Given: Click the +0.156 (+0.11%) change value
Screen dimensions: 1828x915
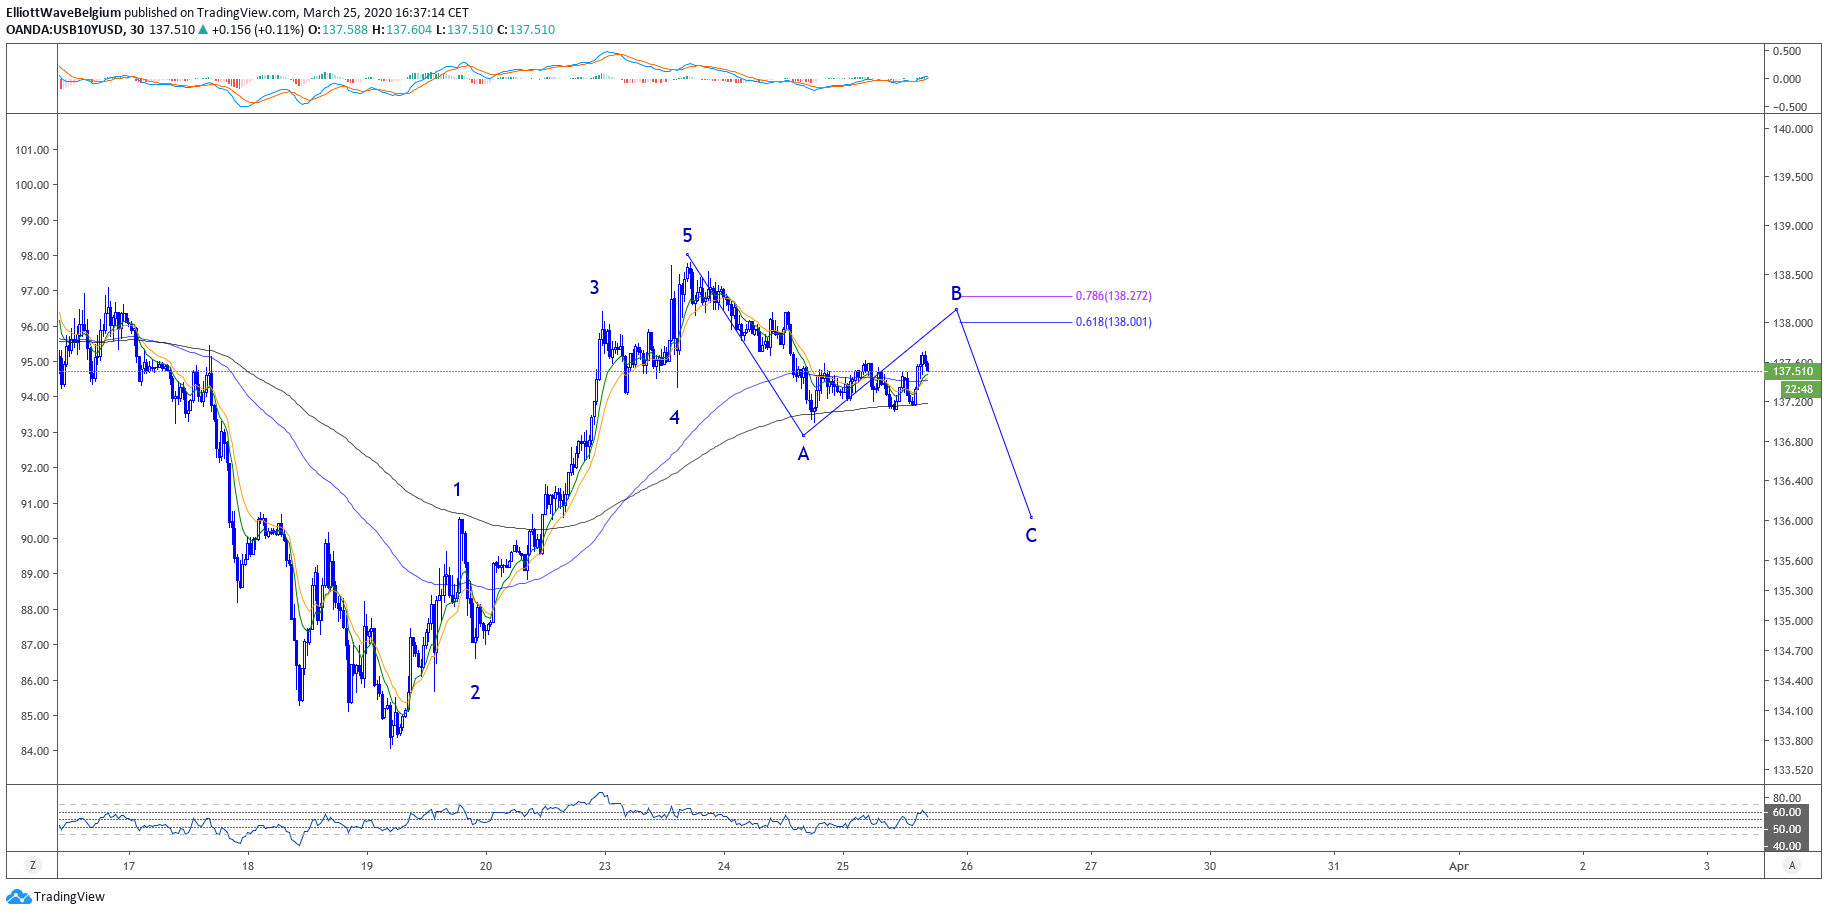Looking at the screenshot, I should click(257, 30).
